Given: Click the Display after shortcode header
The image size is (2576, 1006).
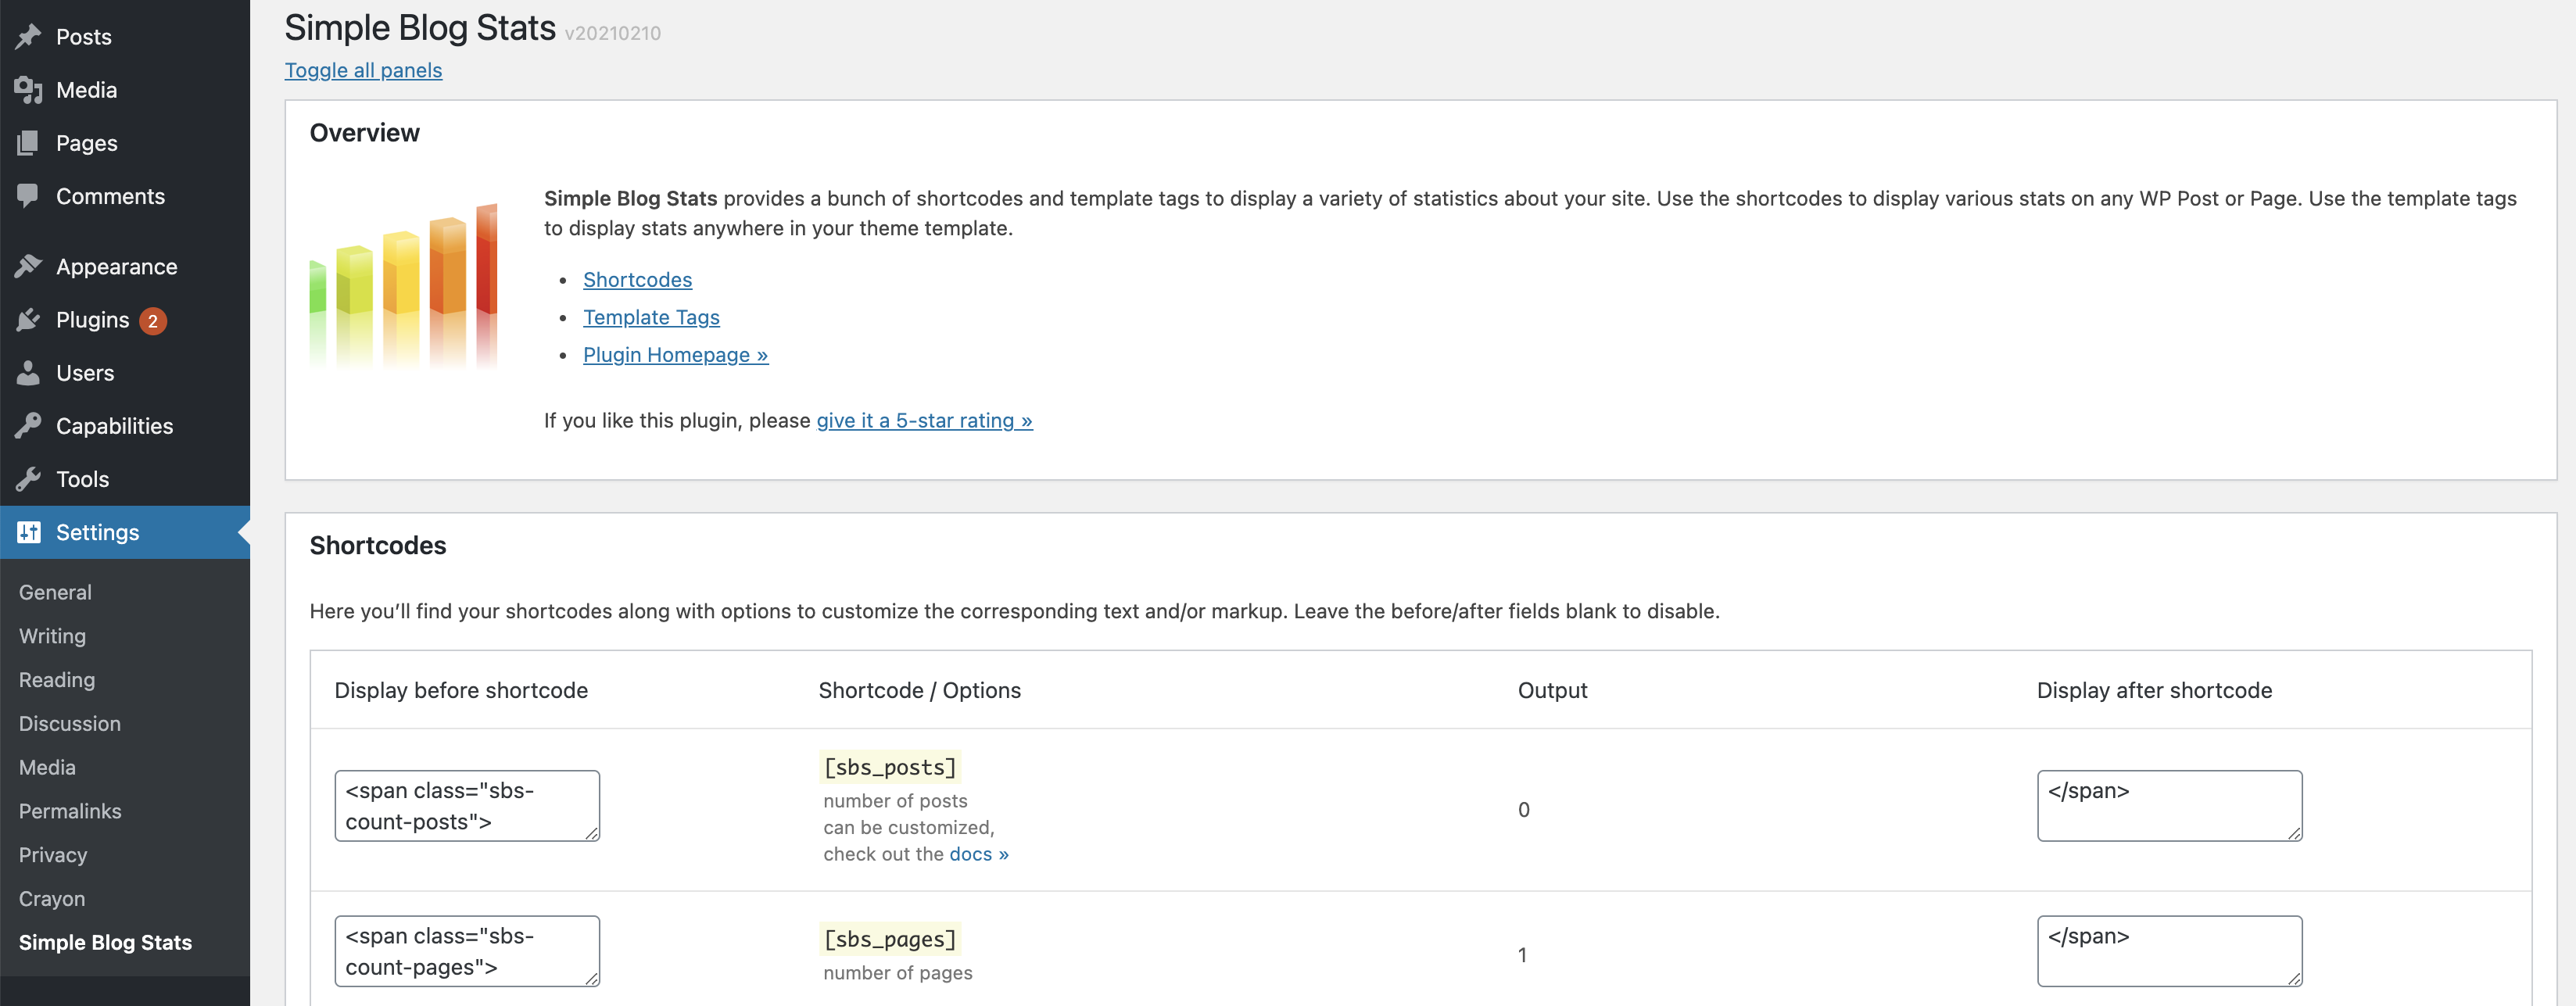Looking at the screenshot, I should pyautogui.click(x=2154, y=690).
